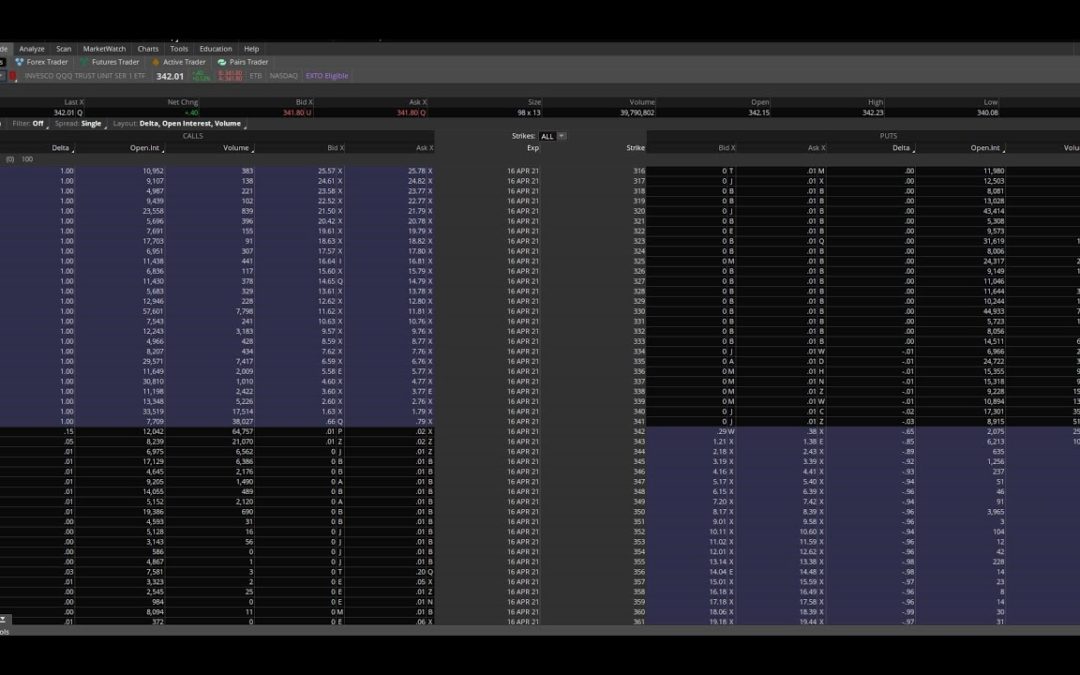1080x675 pixels.
Task: Change the calls Delta column header
Action: tap(61, 148)
